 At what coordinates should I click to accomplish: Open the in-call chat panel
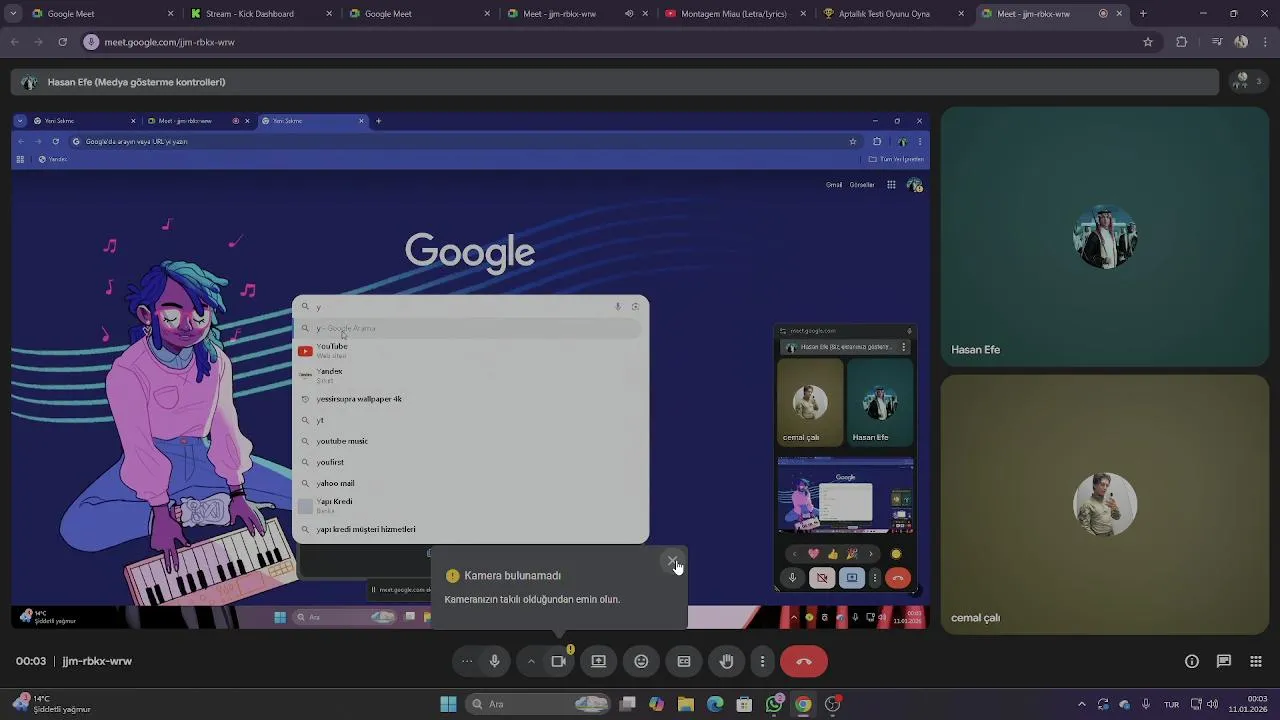[x=1224, y=661]
